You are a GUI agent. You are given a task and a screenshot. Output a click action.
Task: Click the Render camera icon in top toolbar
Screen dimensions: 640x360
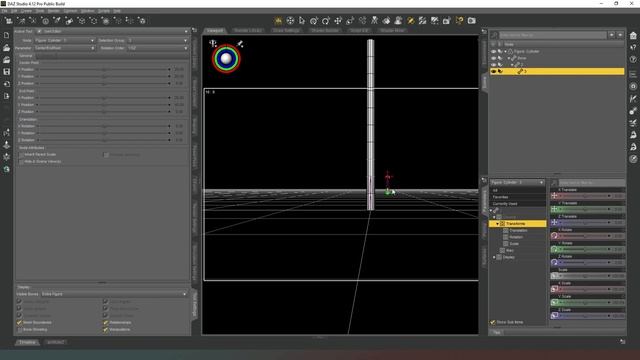[x=471, y=20]
